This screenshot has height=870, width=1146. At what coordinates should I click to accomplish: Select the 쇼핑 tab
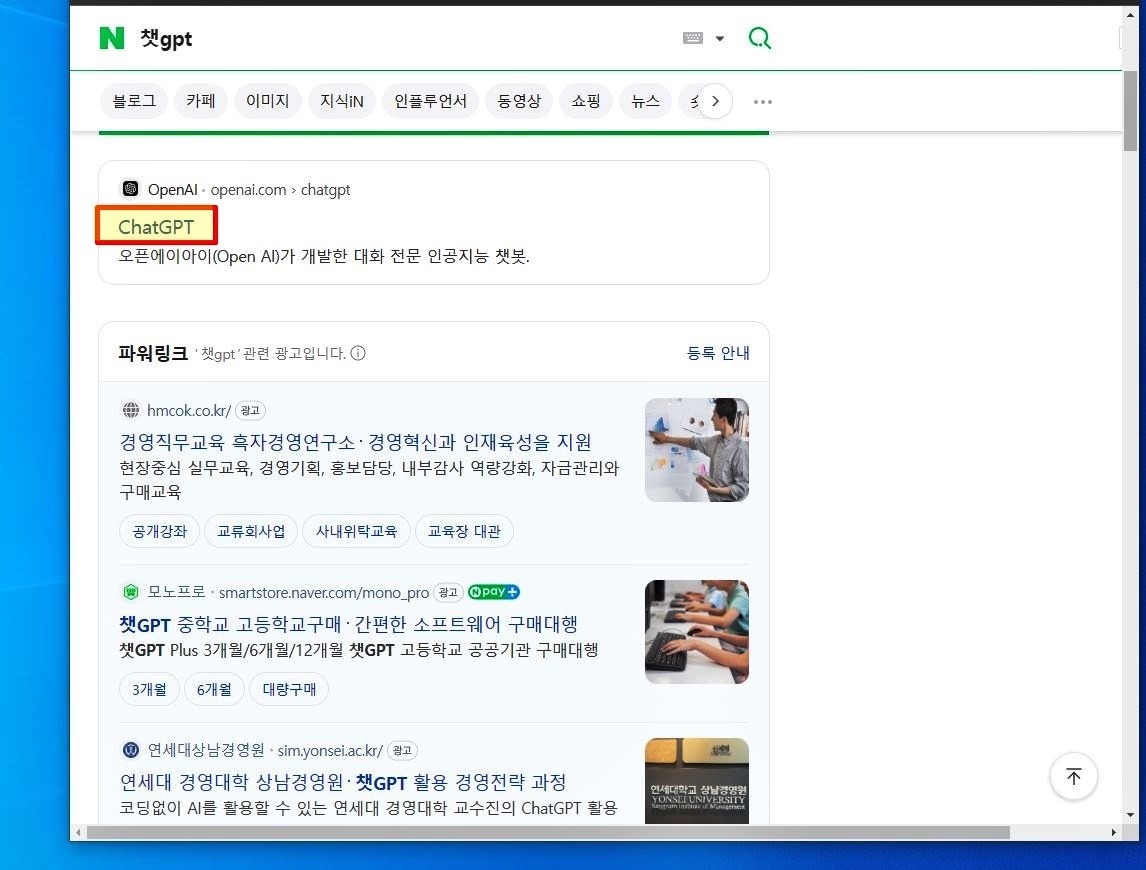pyautogui.click(x=585, y=101)
